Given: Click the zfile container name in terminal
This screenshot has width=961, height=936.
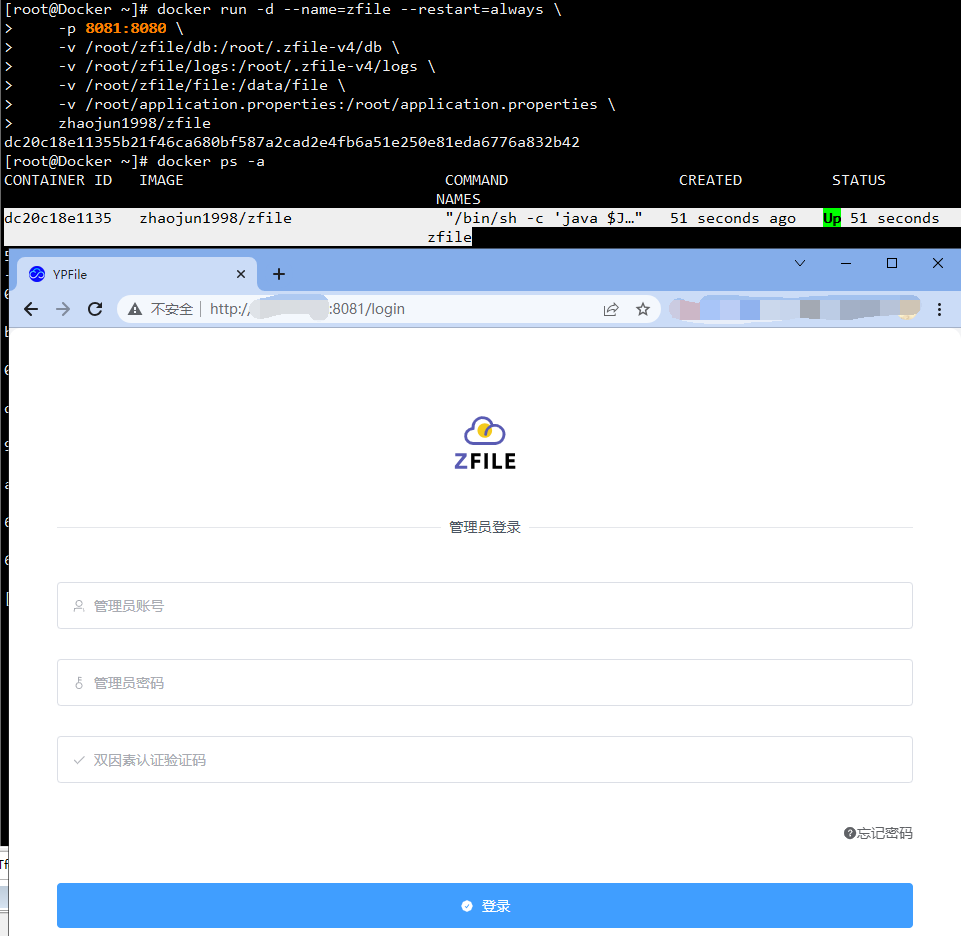Looking at the screenshot, I should coord(449,237).
